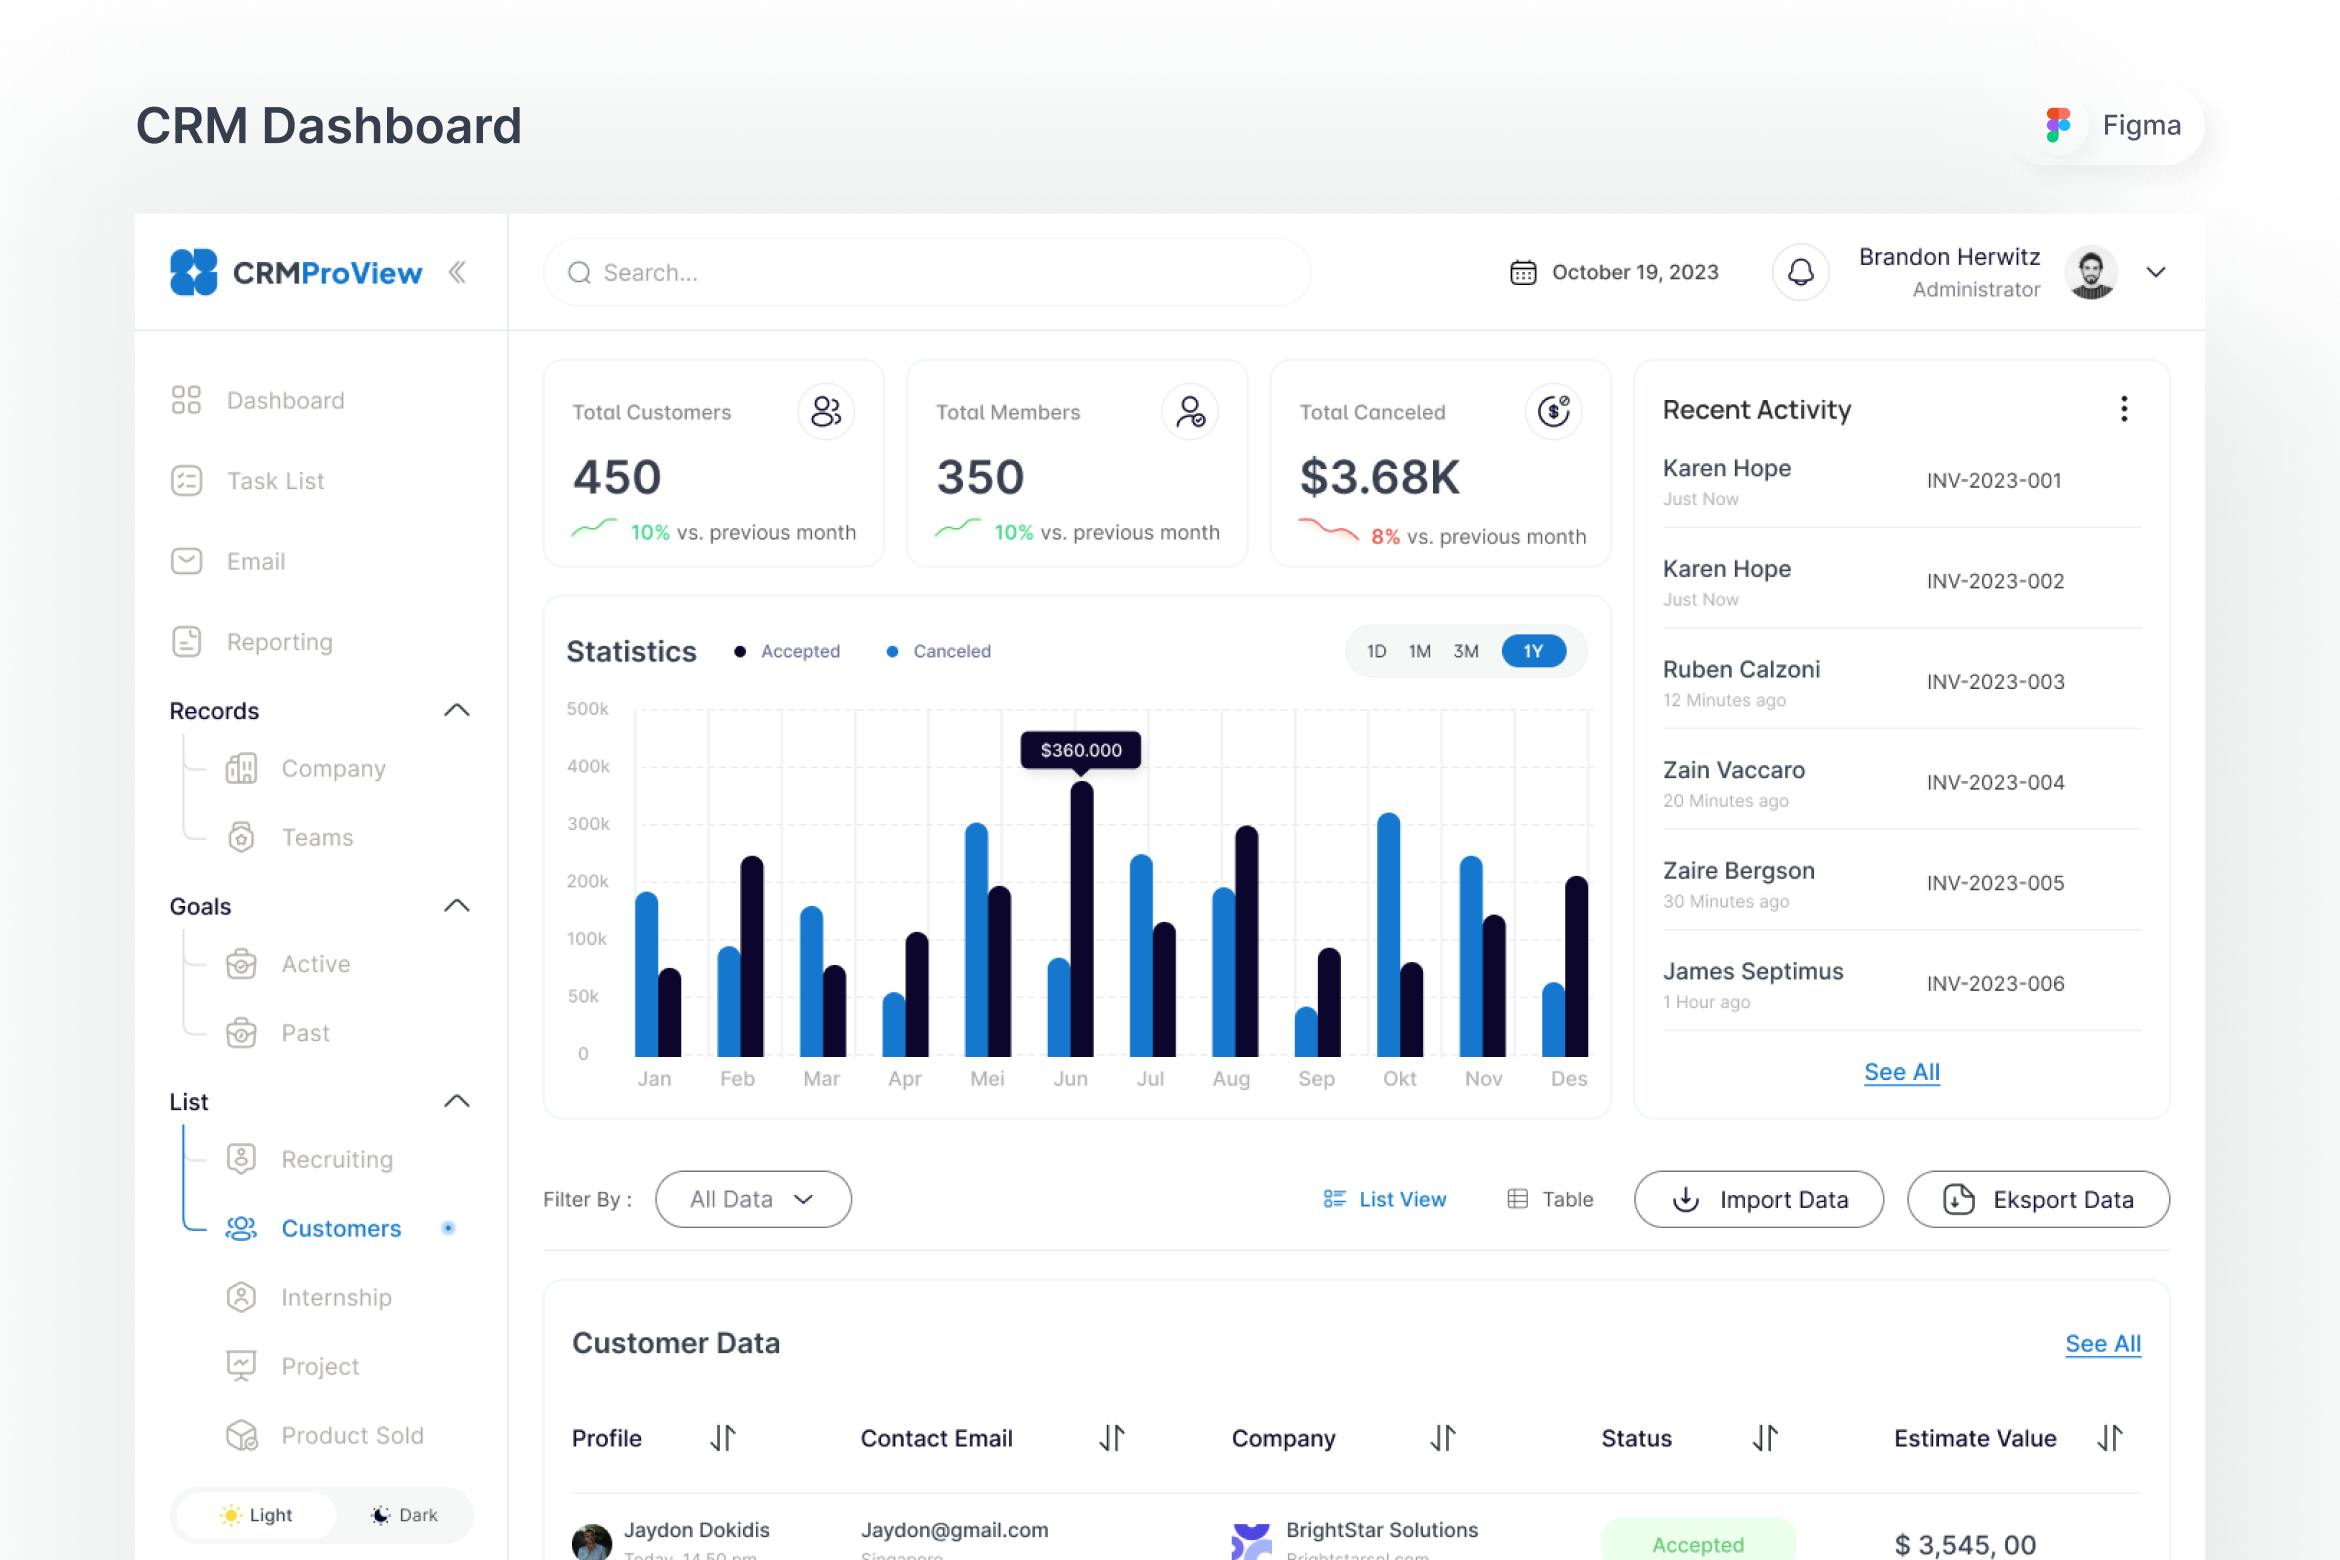Collapse sidebar with double-chevron icon
Screen dimensions: 2340x1560
pyautogui.click(x=457, y=272)
